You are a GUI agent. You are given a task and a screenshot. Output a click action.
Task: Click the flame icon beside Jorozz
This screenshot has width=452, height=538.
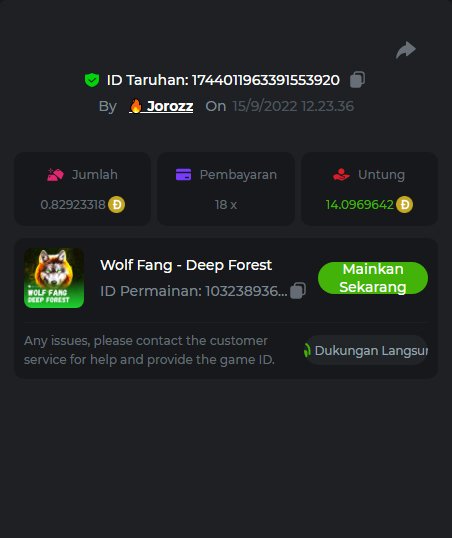[136, 106]
